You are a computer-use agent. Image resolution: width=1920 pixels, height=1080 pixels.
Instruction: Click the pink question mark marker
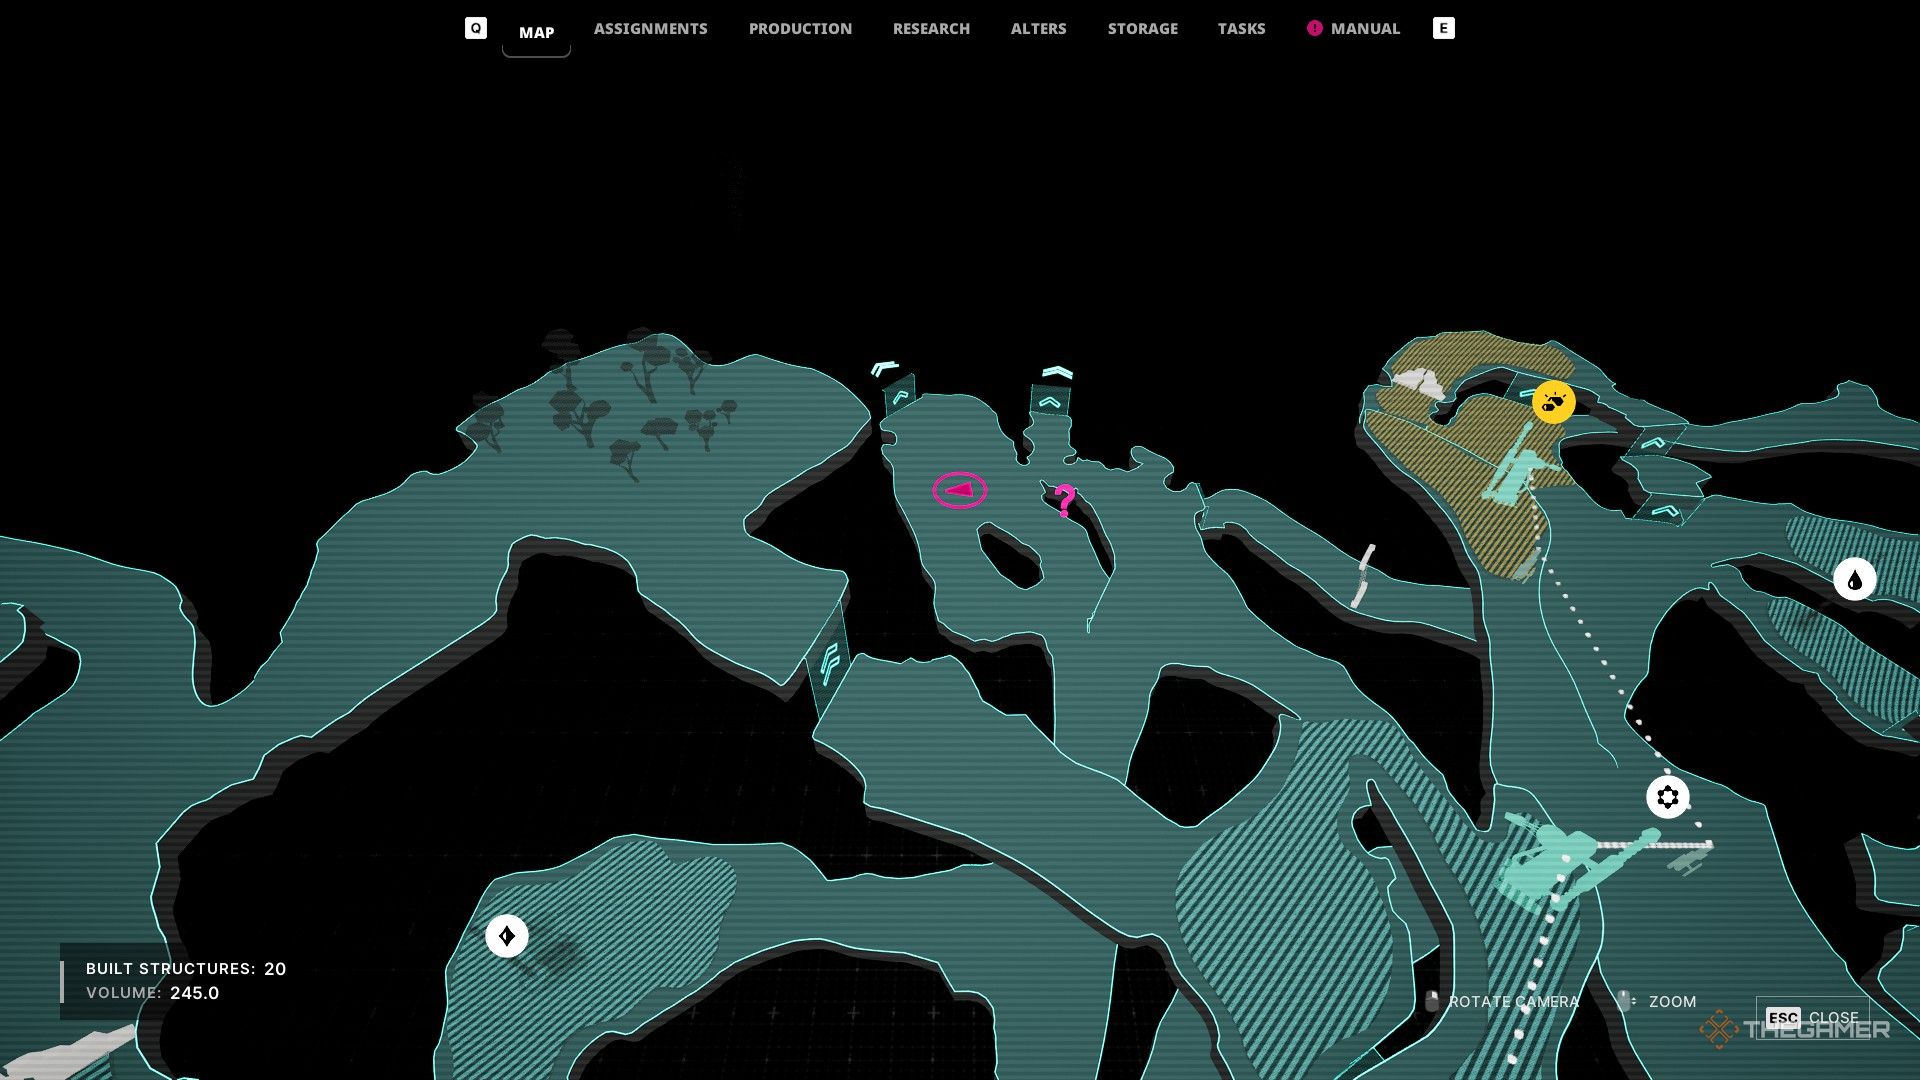[x=1065, y=500]
